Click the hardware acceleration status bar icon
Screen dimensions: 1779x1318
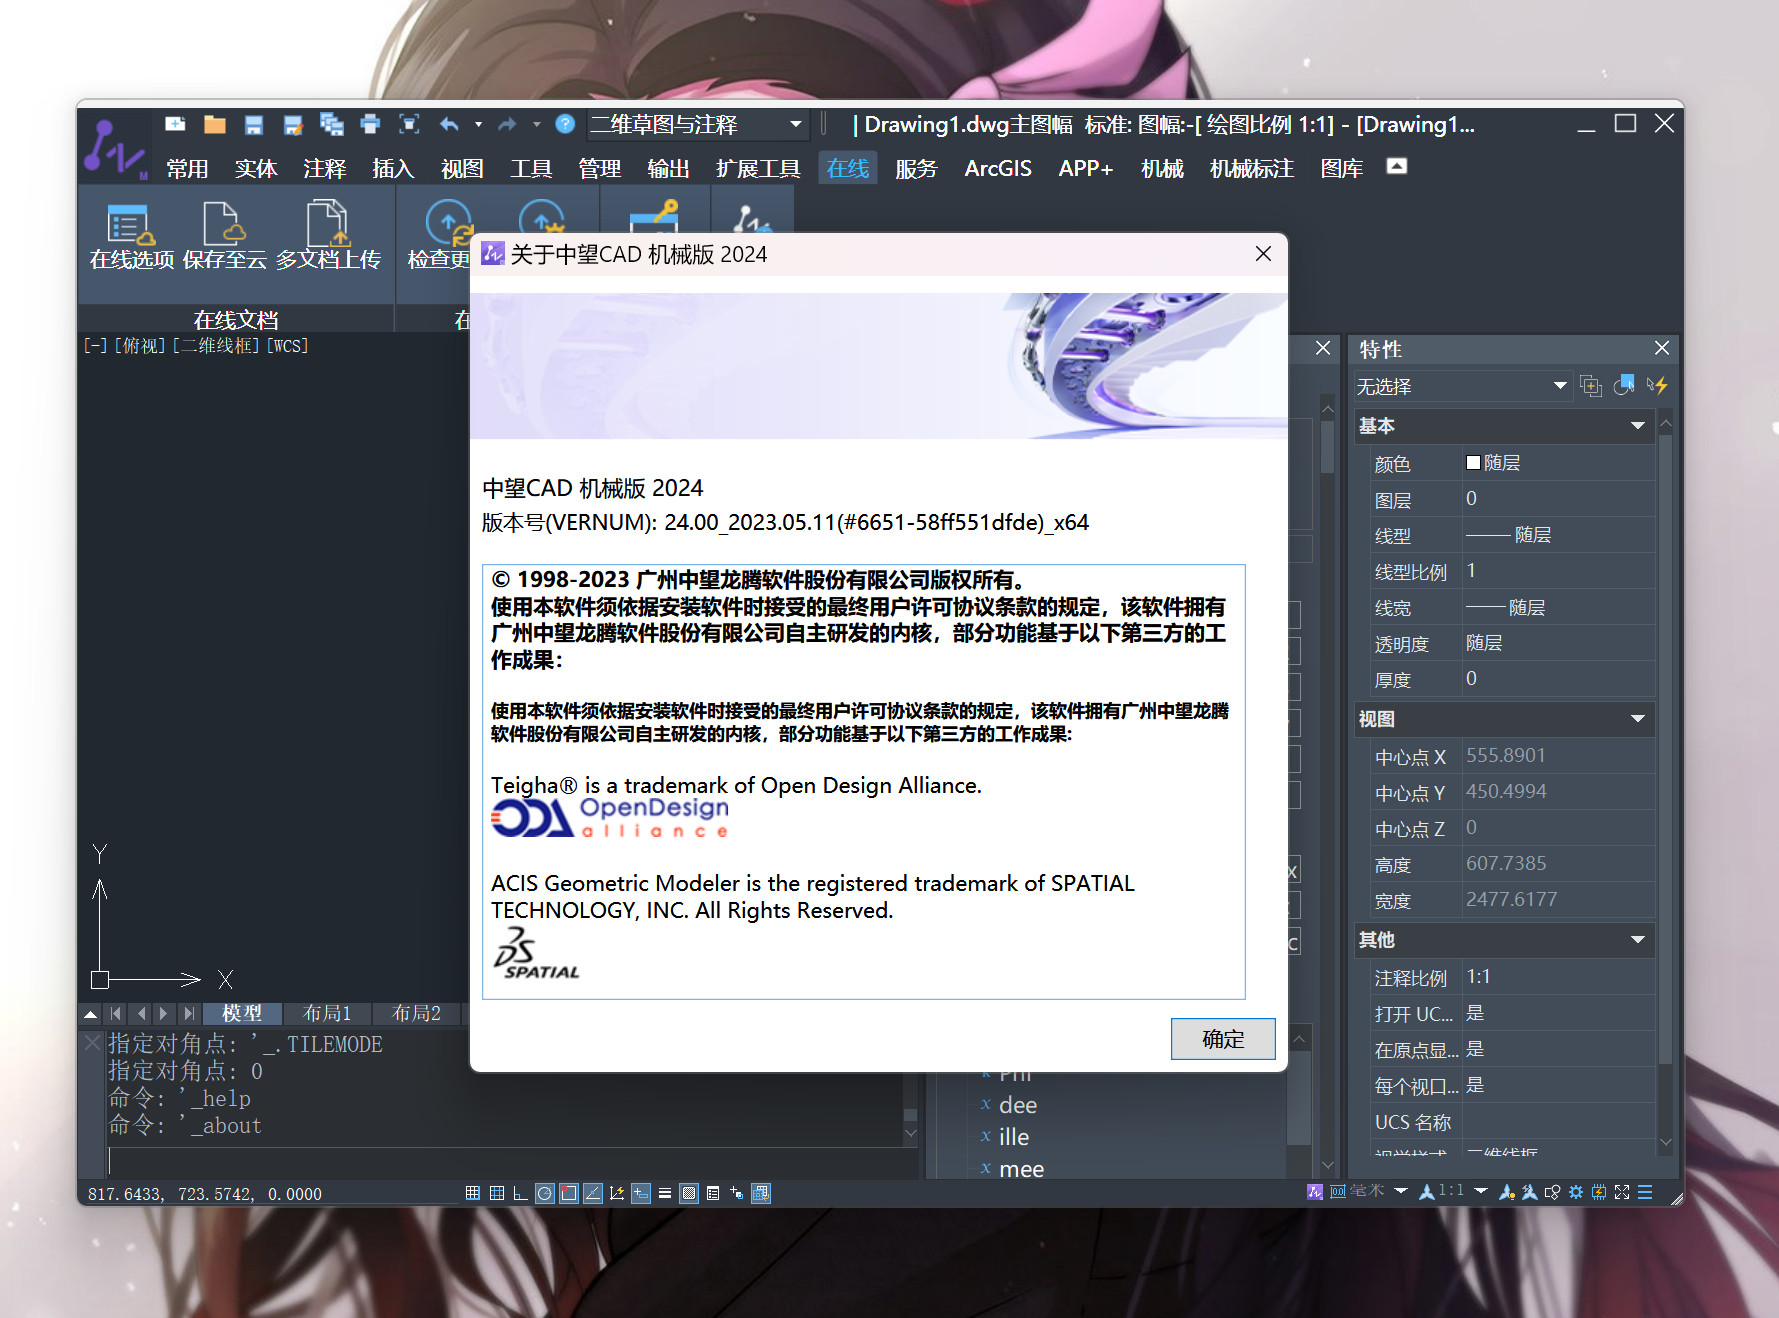tap(1599, 1192)
